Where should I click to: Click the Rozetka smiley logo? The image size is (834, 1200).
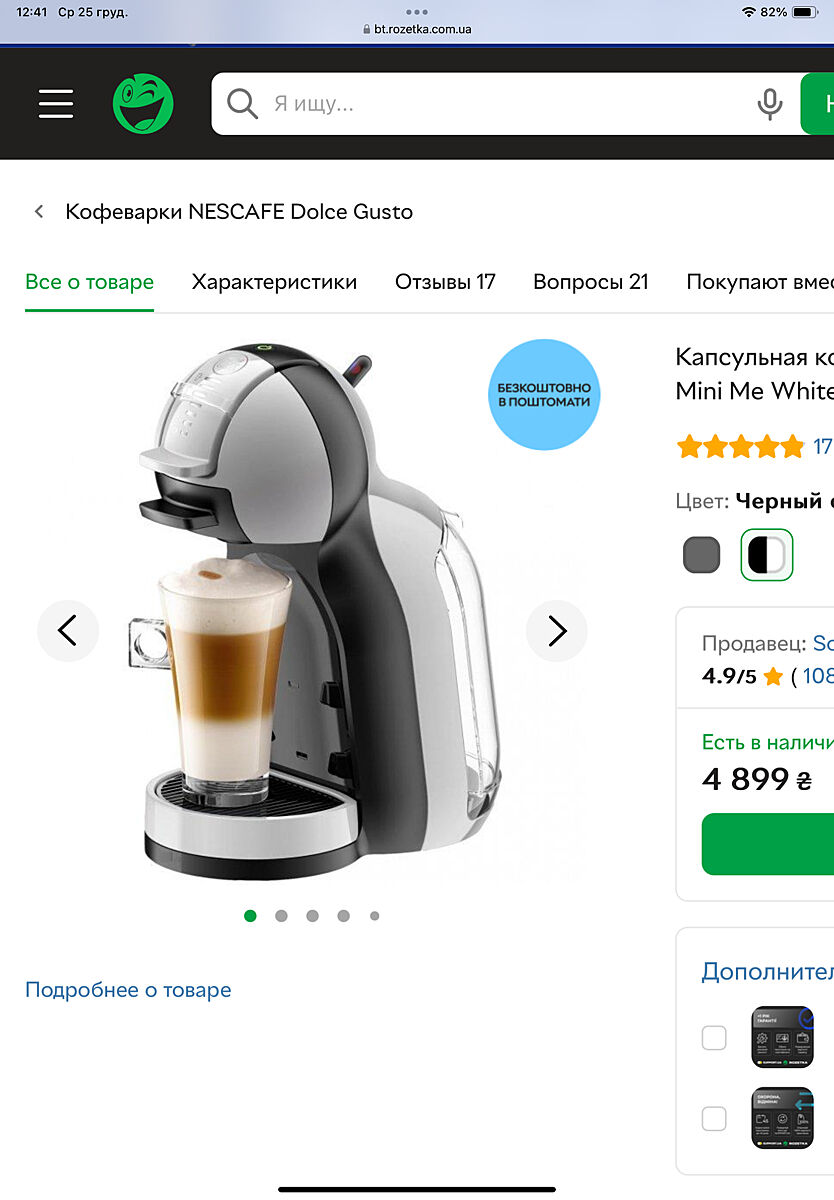[143, 104]
